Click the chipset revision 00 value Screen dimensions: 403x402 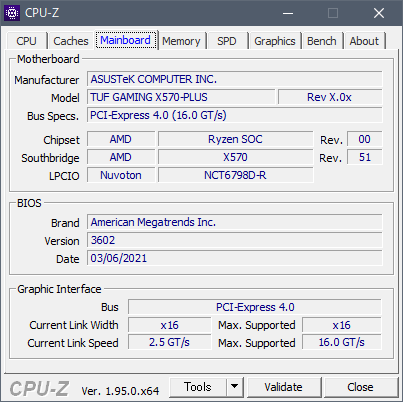click(x=365, y=139)
